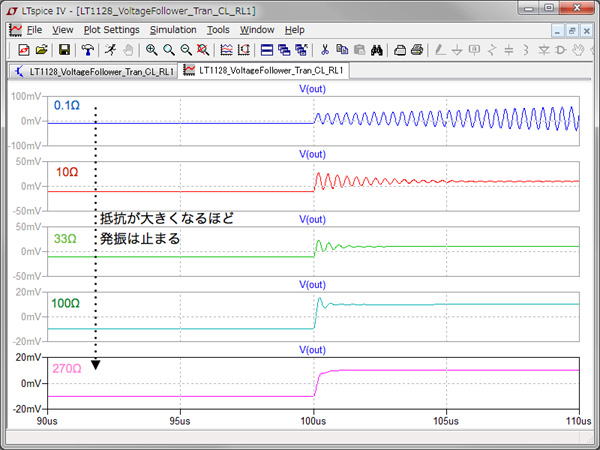Click the New Schematic toolbar icon
600x450 pixels.
24,49
